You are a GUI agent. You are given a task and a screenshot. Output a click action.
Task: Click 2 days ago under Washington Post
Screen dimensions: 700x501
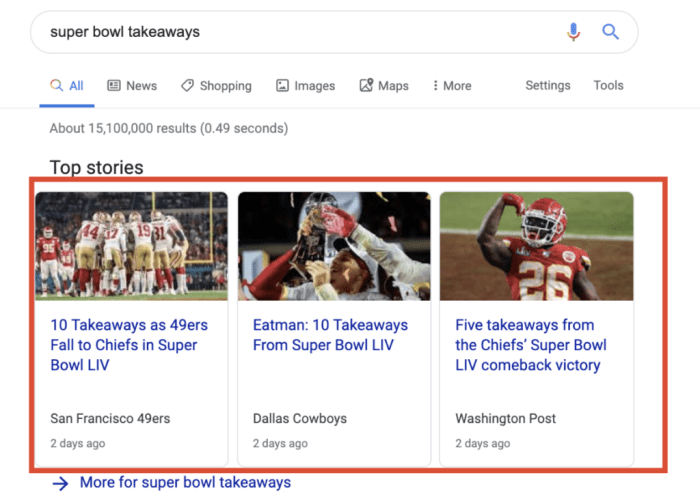tap(483, 443)
